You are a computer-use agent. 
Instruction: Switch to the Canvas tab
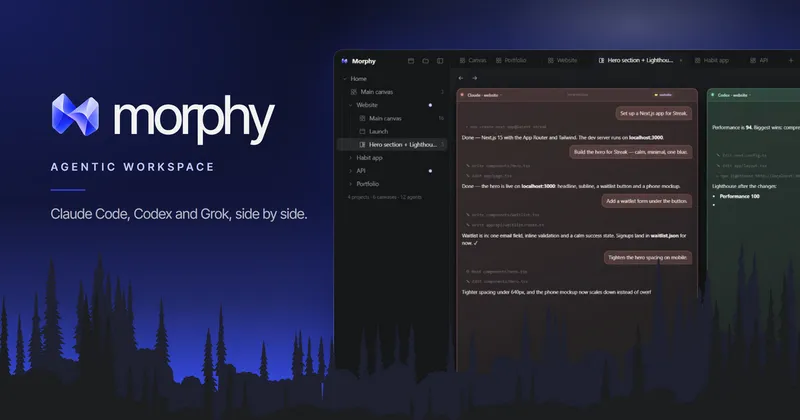point(473,60)
